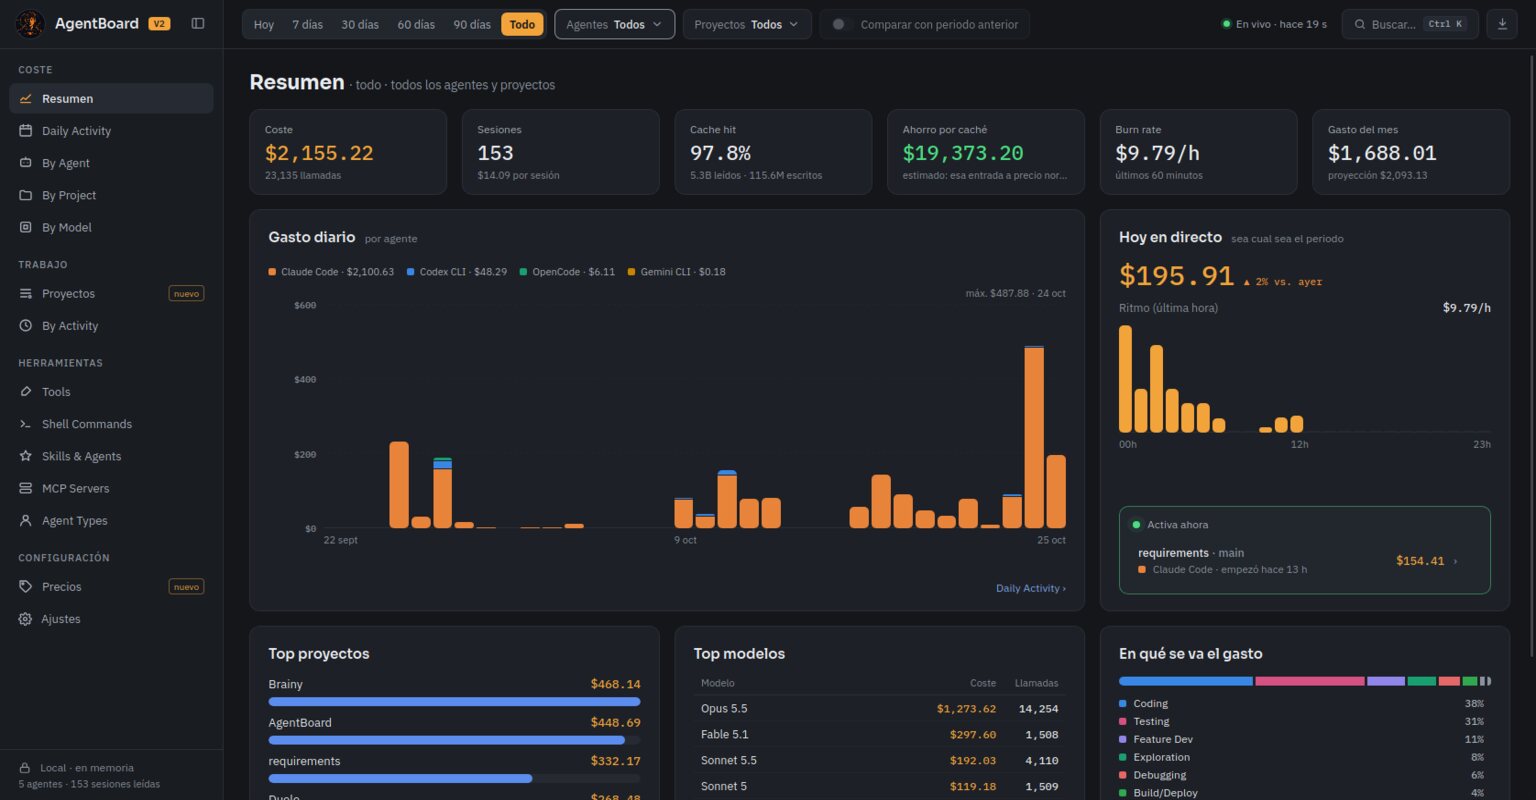Click the Codex CLI blue legend swatch
The width and height of the screenshot is (1536, 800).
[x=411, y=272]
